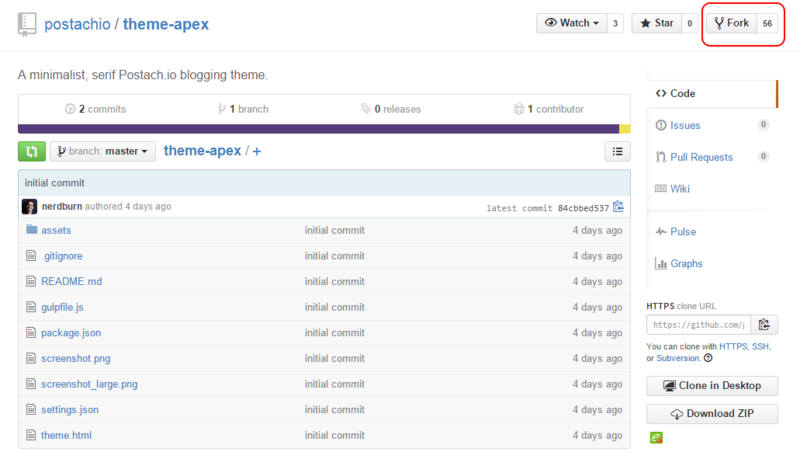Viewport: 800px width, 452px height.
Task: Copy the latest commit SHA clipboard icon
Action: (x=618, y=207)
